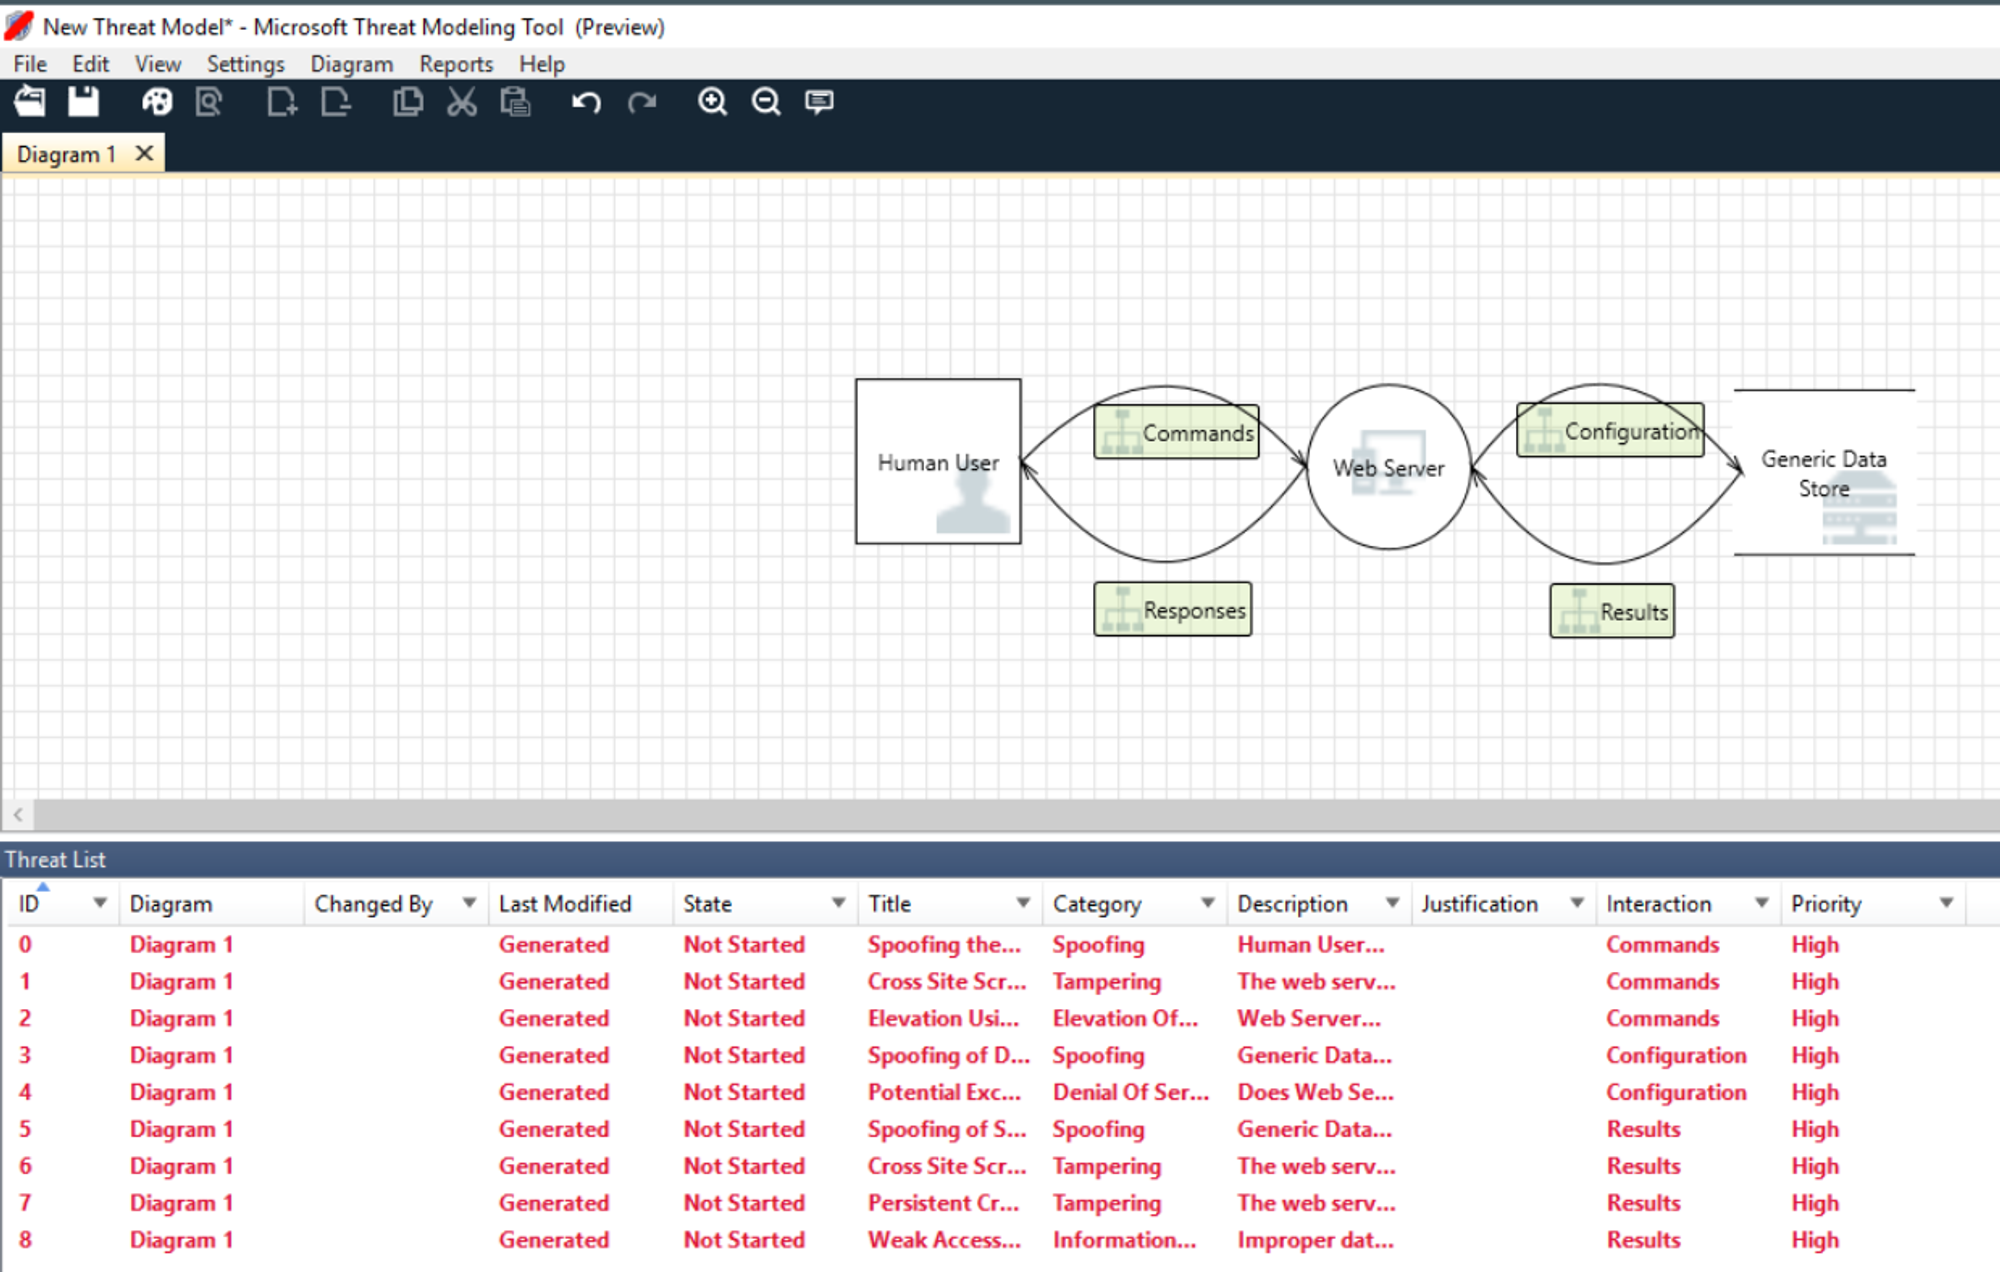Click the Title column header text

(890, 904)
